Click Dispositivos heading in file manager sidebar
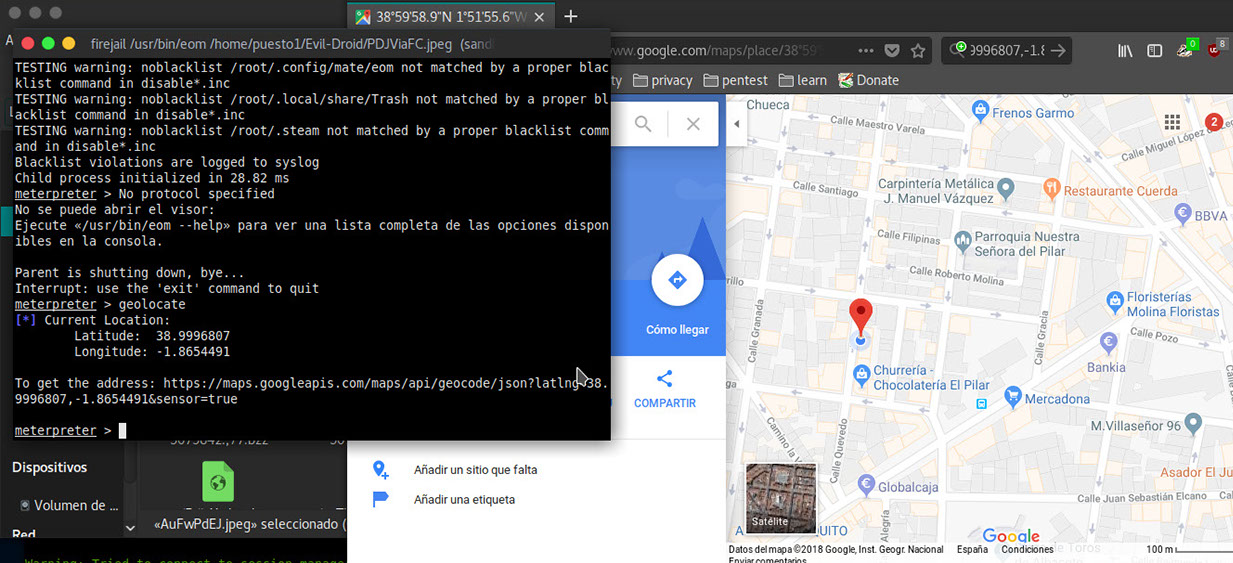The width and height of the screenshot is (1233, 563). click(x=49, y=468)
